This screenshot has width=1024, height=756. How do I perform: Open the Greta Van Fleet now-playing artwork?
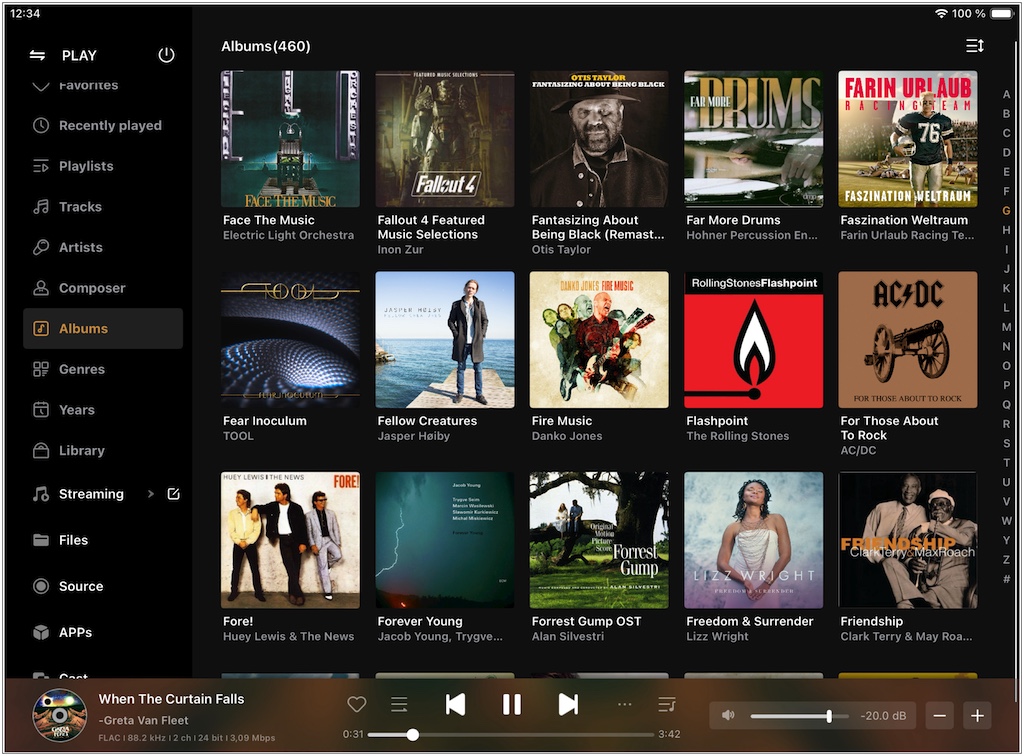(59, 716)
